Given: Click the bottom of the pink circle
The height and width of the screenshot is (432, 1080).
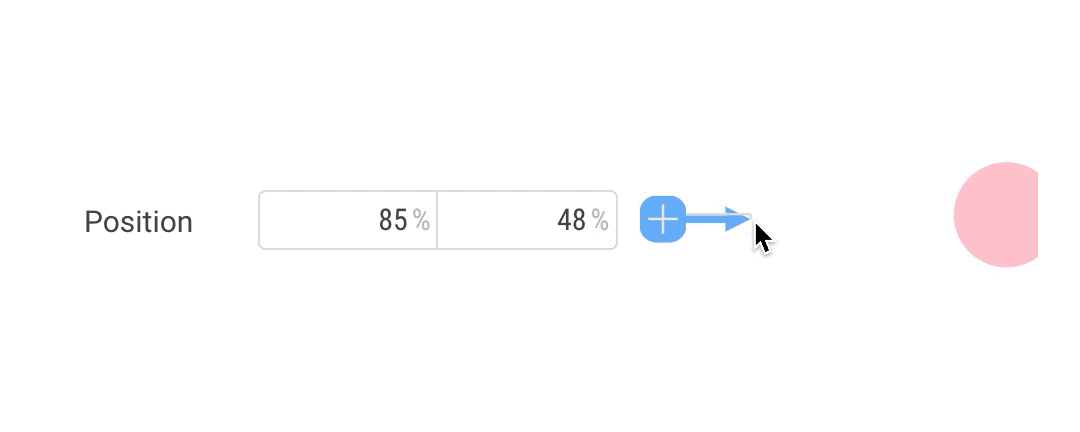Looking at the screenshot, I should click(x=1006, y=263).
